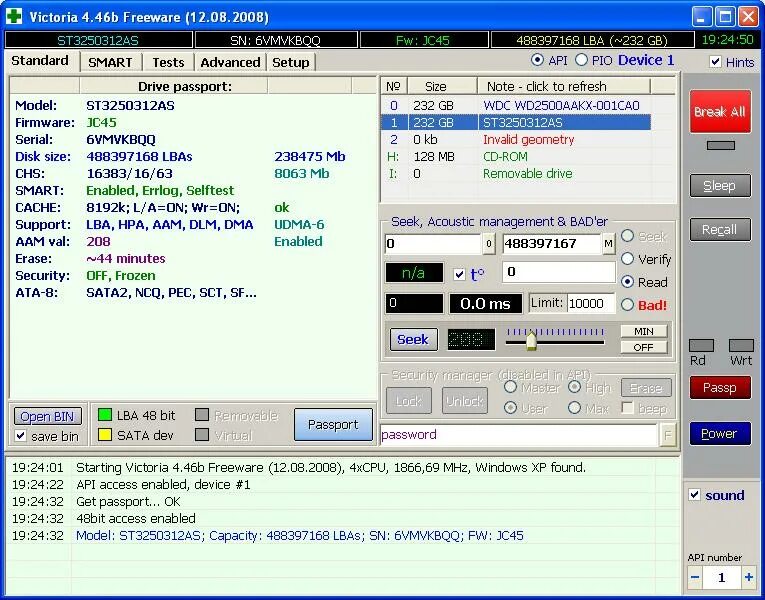Select the H: CD-ROM row
The height and width of the screenshot is (600, 765).
[516, 157]
